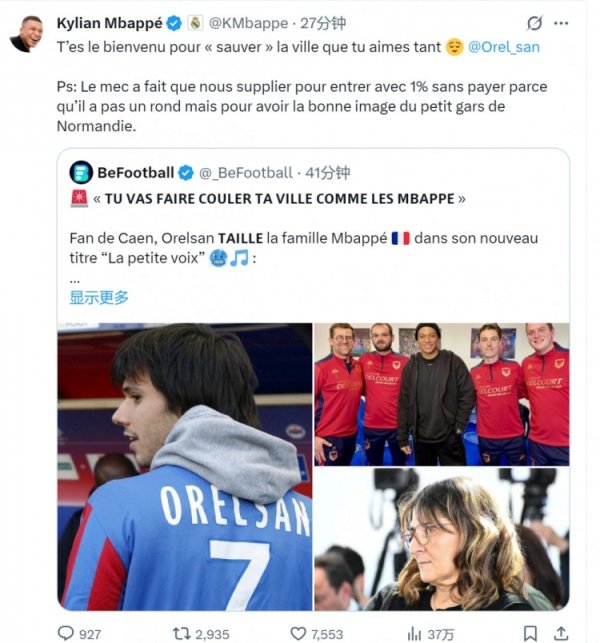Click the BeFootball profile logo
Screen dimensions: 600x643
coord(81,172)
